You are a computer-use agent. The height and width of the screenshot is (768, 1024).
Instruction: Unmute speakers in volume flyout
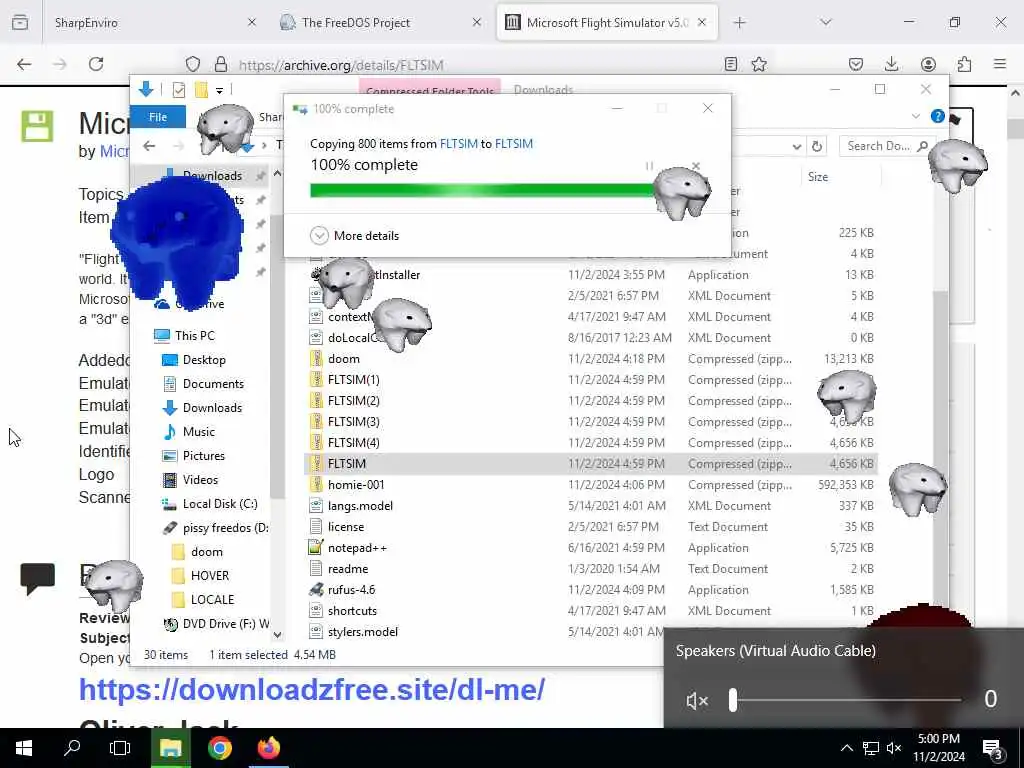point(697,701)
